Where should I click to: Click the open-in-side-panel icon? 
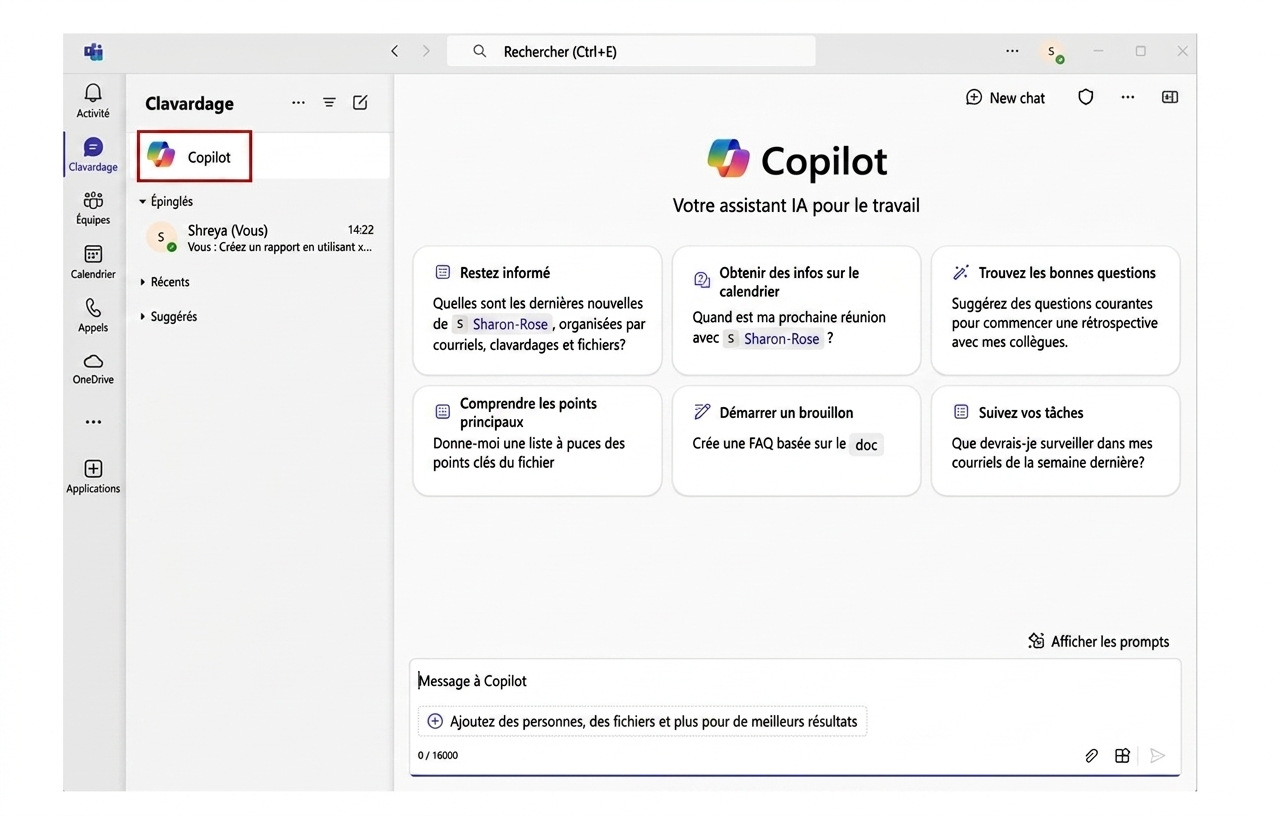tap(1170, 97)
